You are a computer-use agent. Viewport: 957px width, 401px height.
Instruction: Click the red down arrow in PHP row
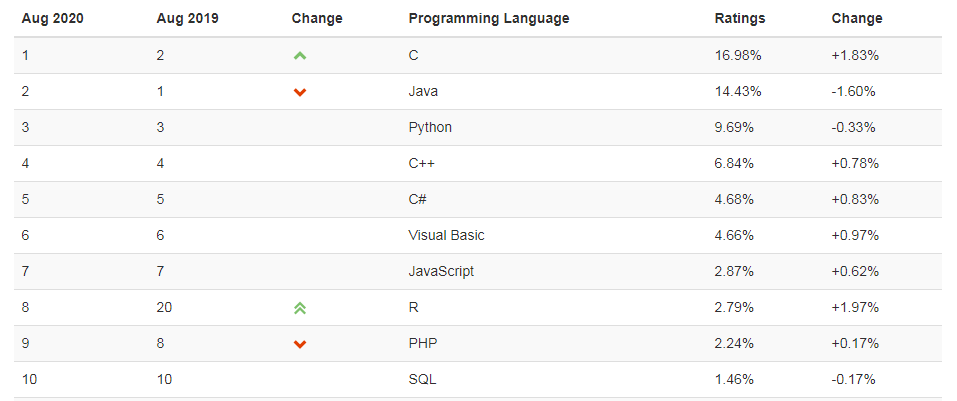tap(300, 344)
